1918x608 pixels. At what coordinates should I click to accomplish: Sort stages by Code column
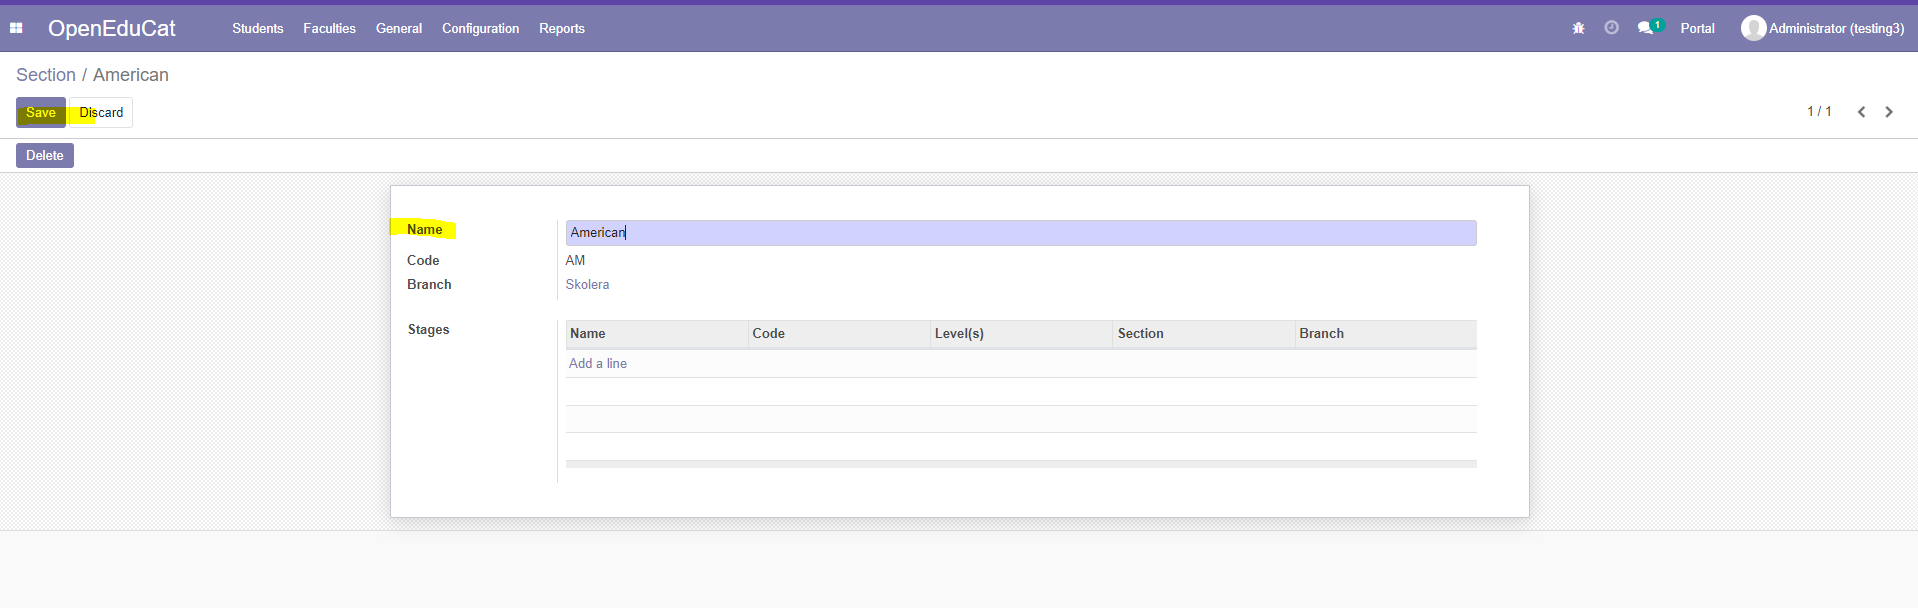coord(839,334)
